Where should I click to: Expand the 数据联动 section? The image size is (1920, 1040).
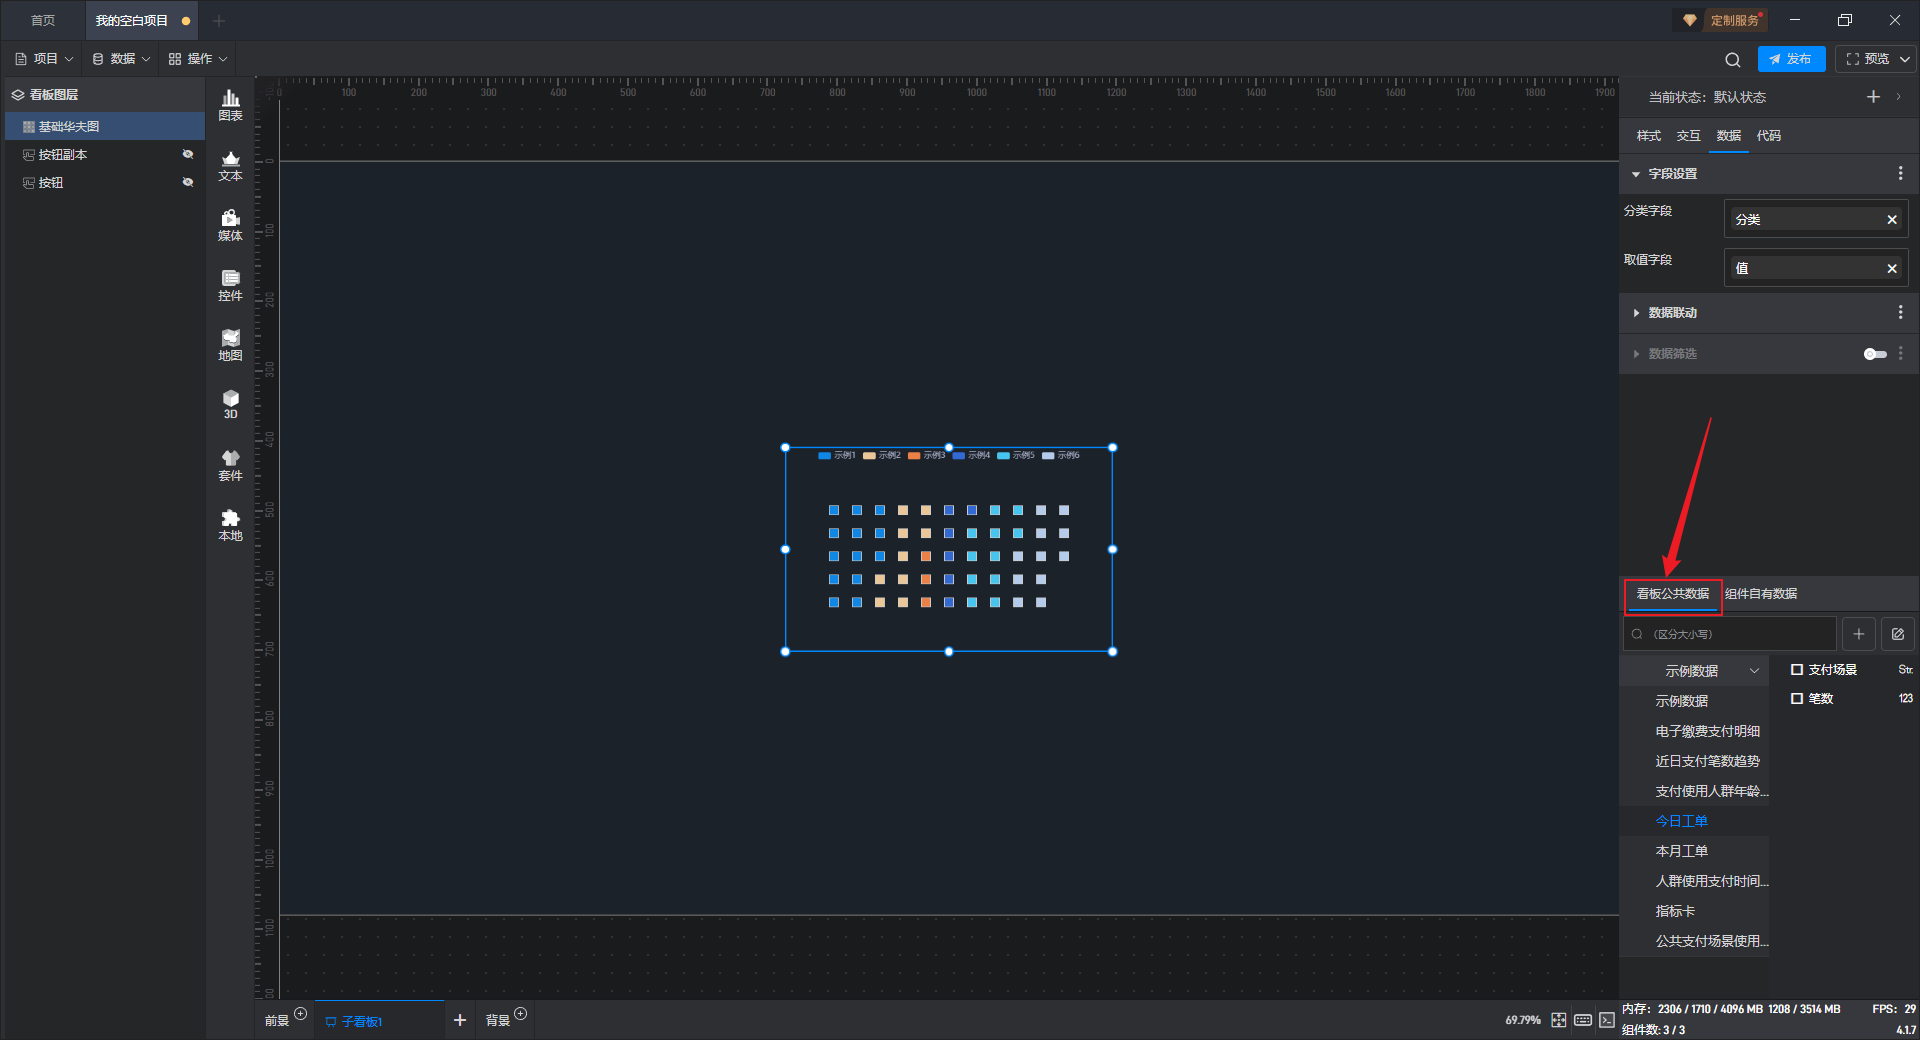[1671, 313]
